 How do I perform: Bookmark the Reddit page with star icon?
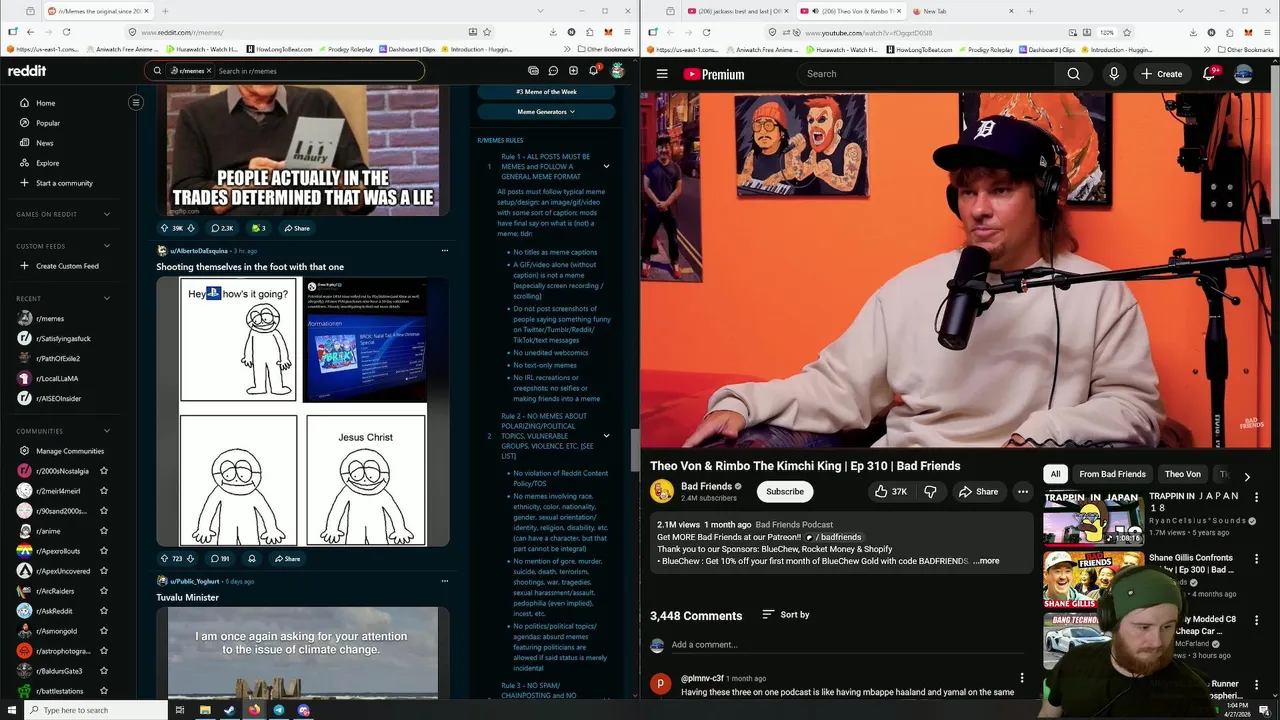pos(487,32)
